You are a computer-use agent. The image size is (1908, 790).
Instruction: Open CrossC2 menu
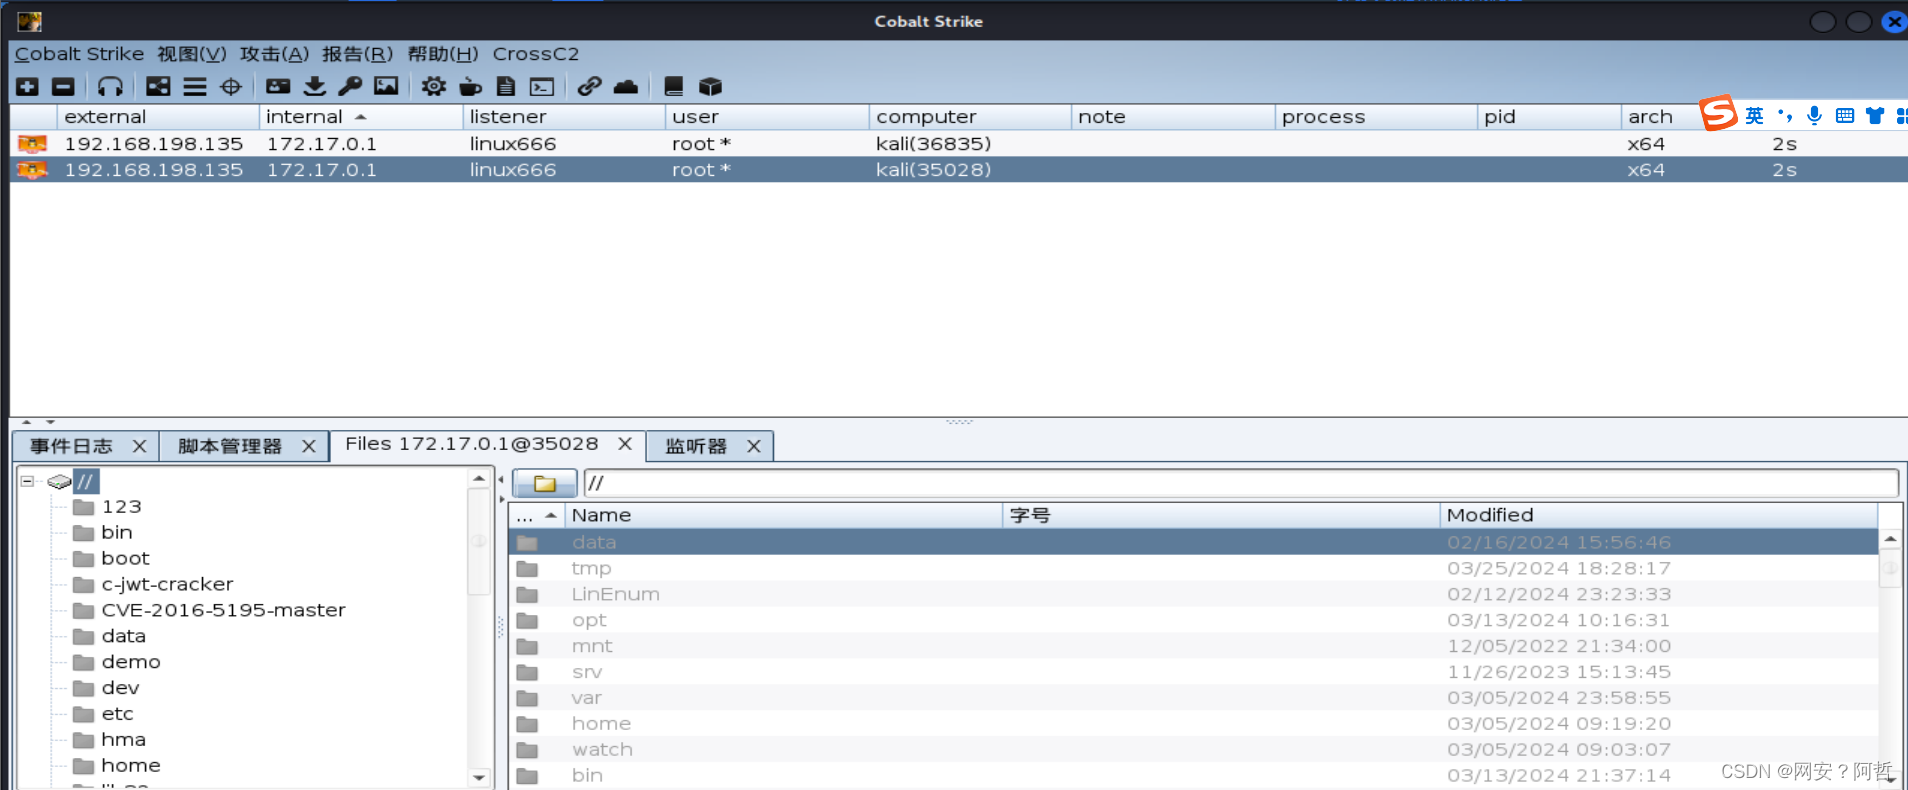[x=536, y=54]
